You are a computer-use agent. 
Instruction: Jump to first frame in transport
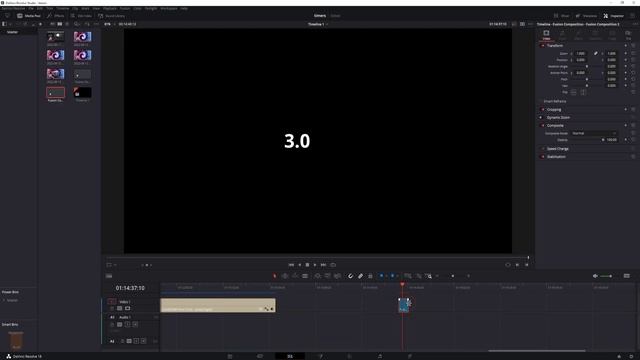tap(291, 265)
